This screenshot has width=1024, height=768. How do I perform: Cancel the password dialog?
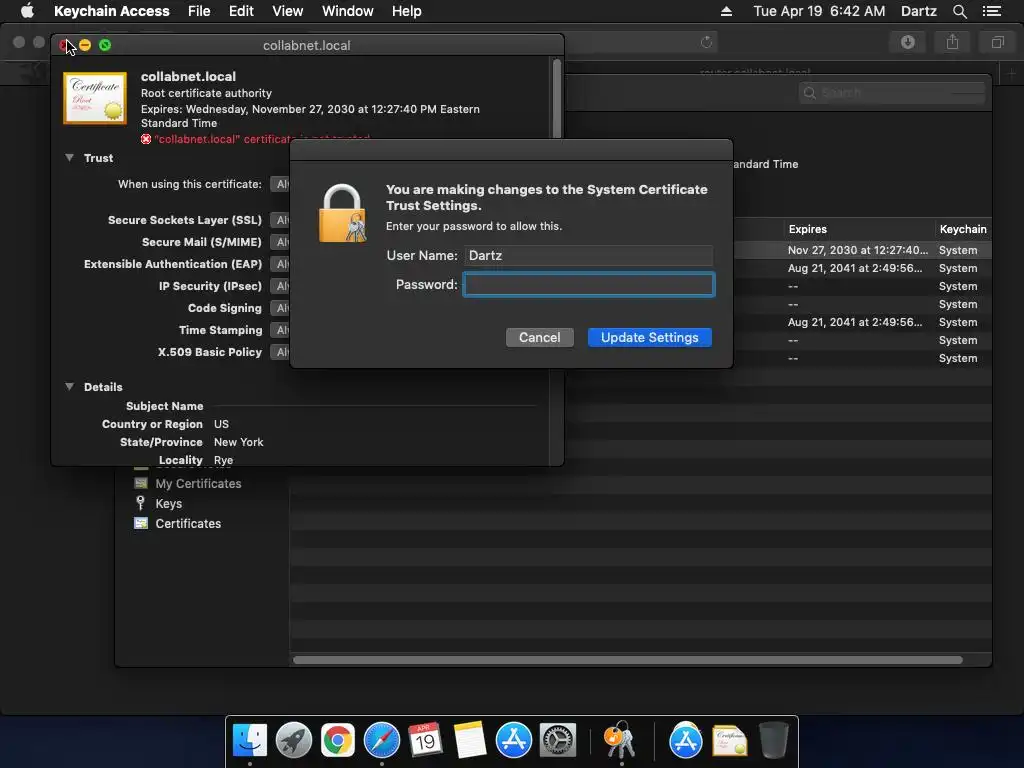[539, 338]
